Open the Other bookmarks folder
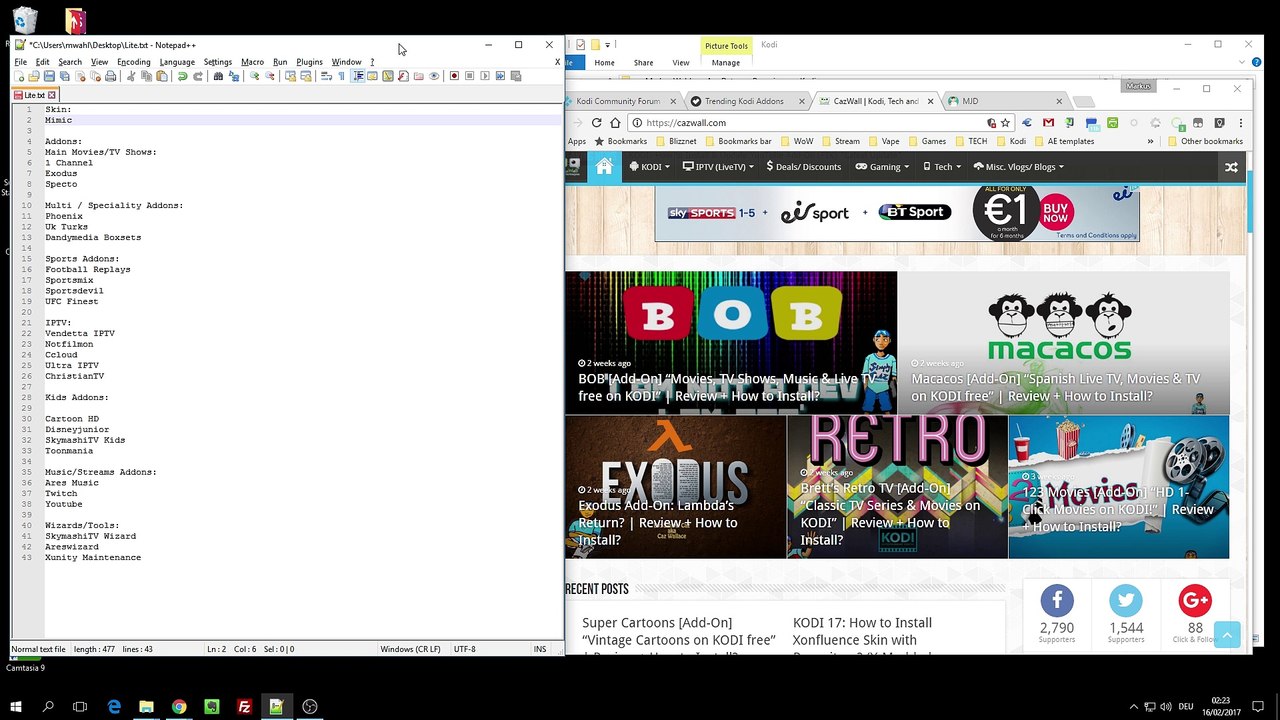The width and height of the screenshot is (1280, 720). click(x=1203, y=141)
